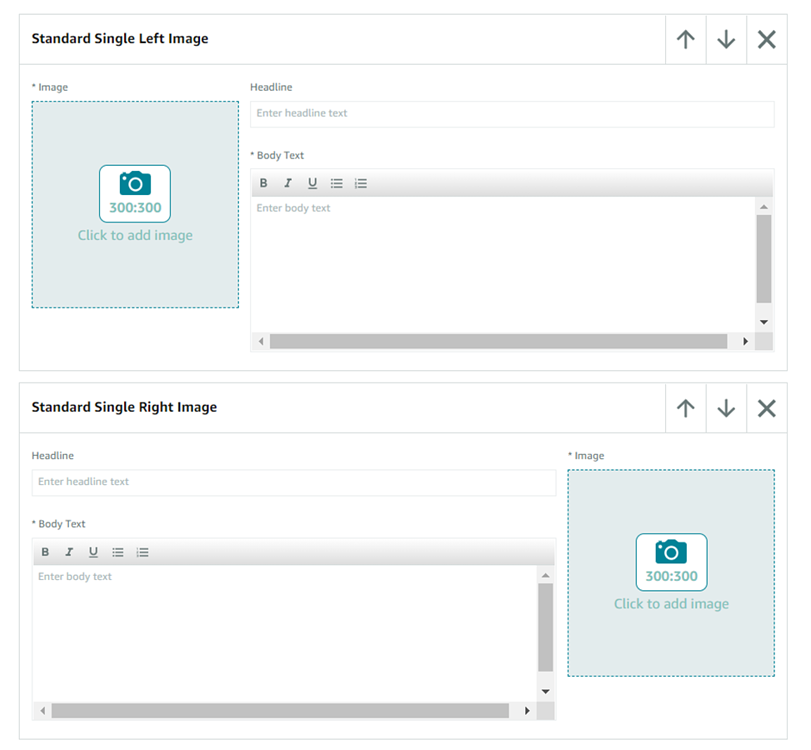Click to add image in Left Image module

(x=135, y=204)
